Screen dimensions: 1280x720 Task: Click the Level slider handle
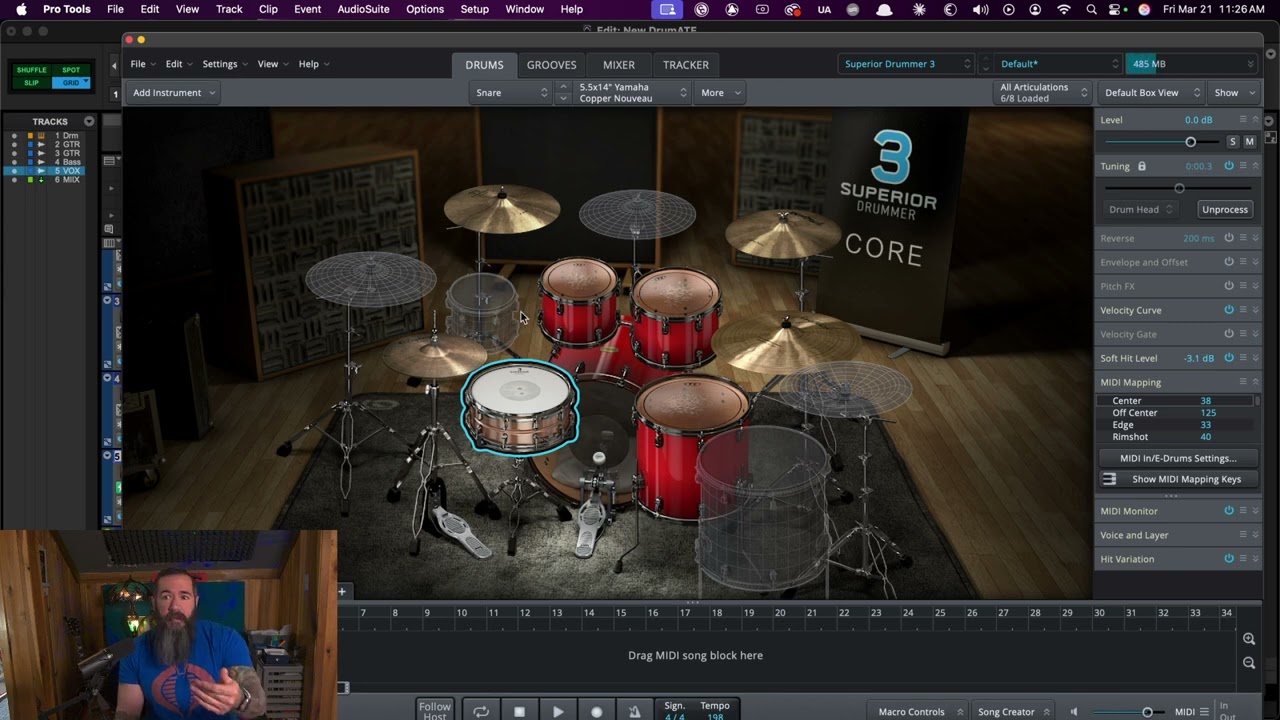point(1190,142)
